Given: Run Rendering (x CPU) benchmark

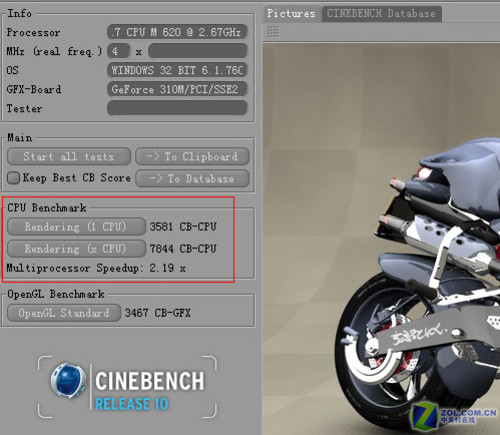Looking at the screenshot, I should 76,249.
